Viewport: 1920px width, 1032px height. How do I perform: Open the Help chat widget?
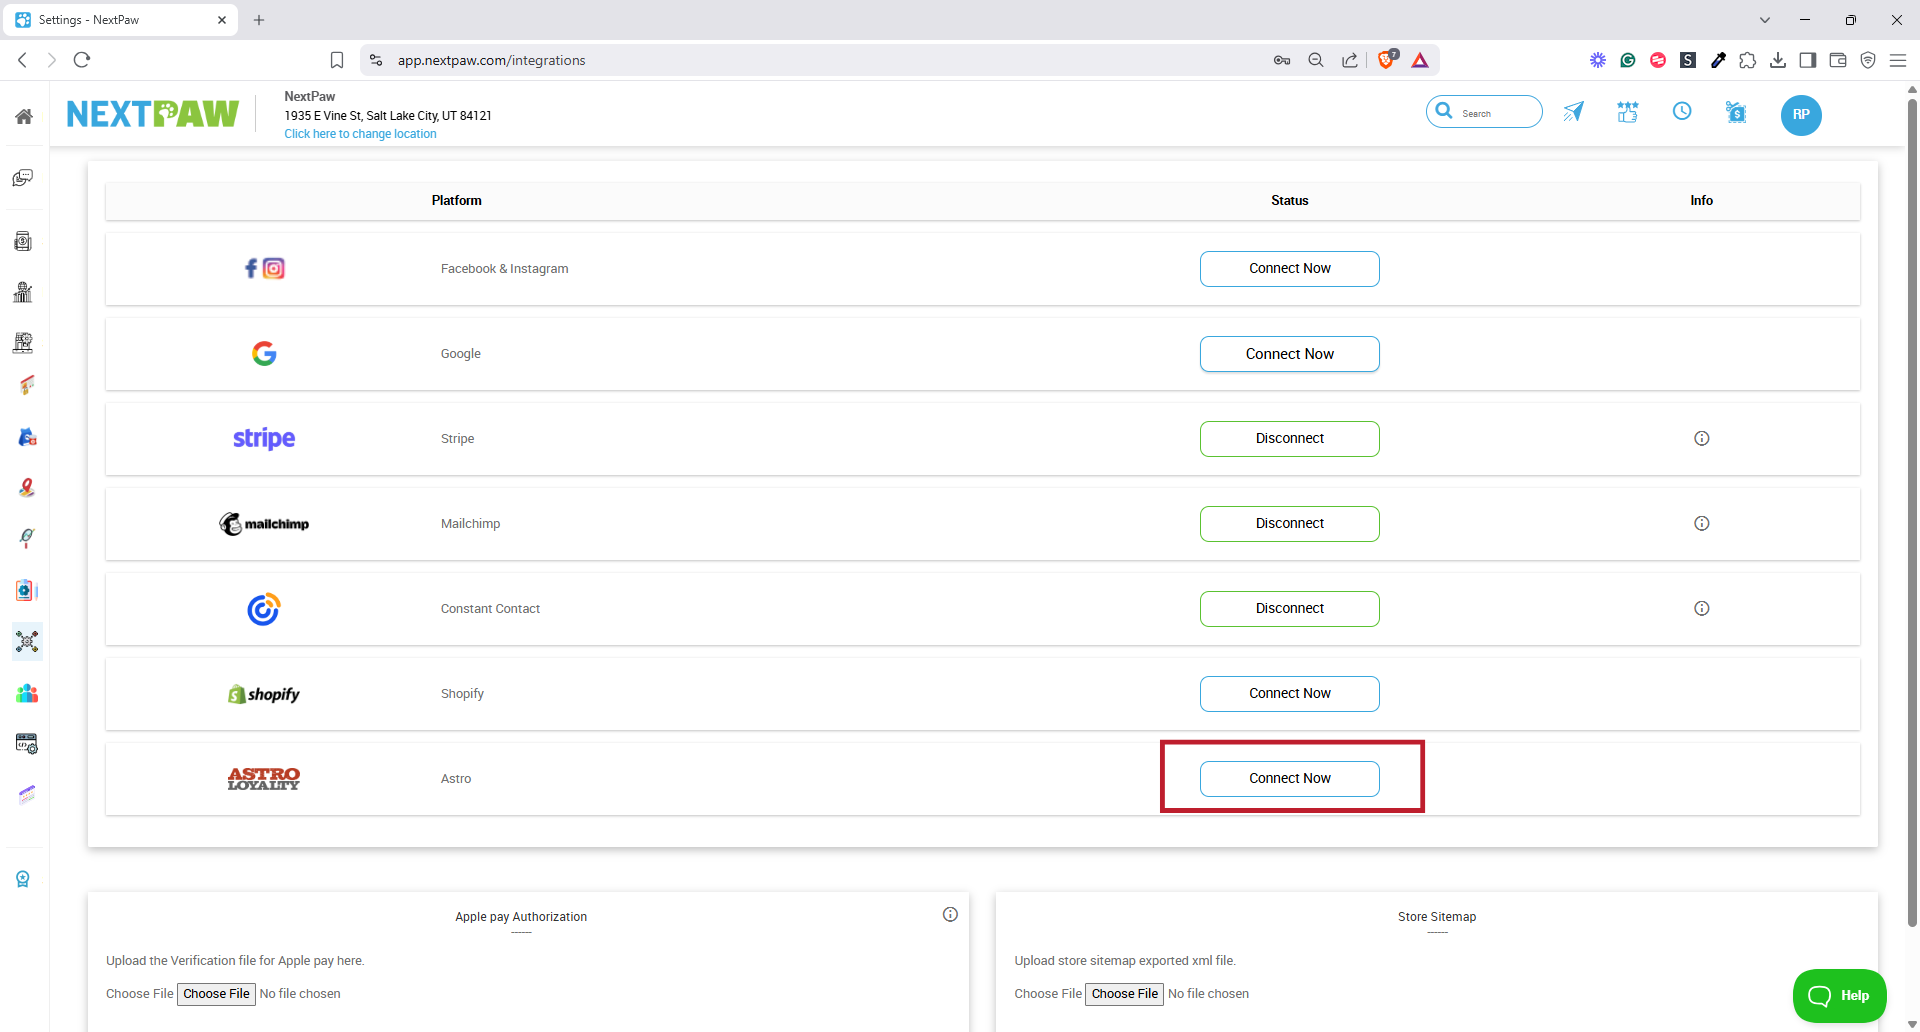coord(1839,995)
